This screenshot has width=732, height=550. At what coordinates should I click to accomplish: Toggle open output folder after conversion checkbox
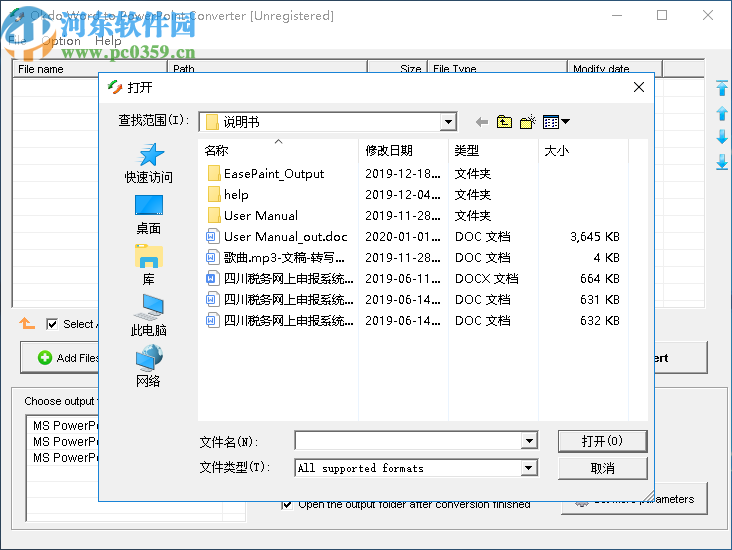[x=287, y=505]
